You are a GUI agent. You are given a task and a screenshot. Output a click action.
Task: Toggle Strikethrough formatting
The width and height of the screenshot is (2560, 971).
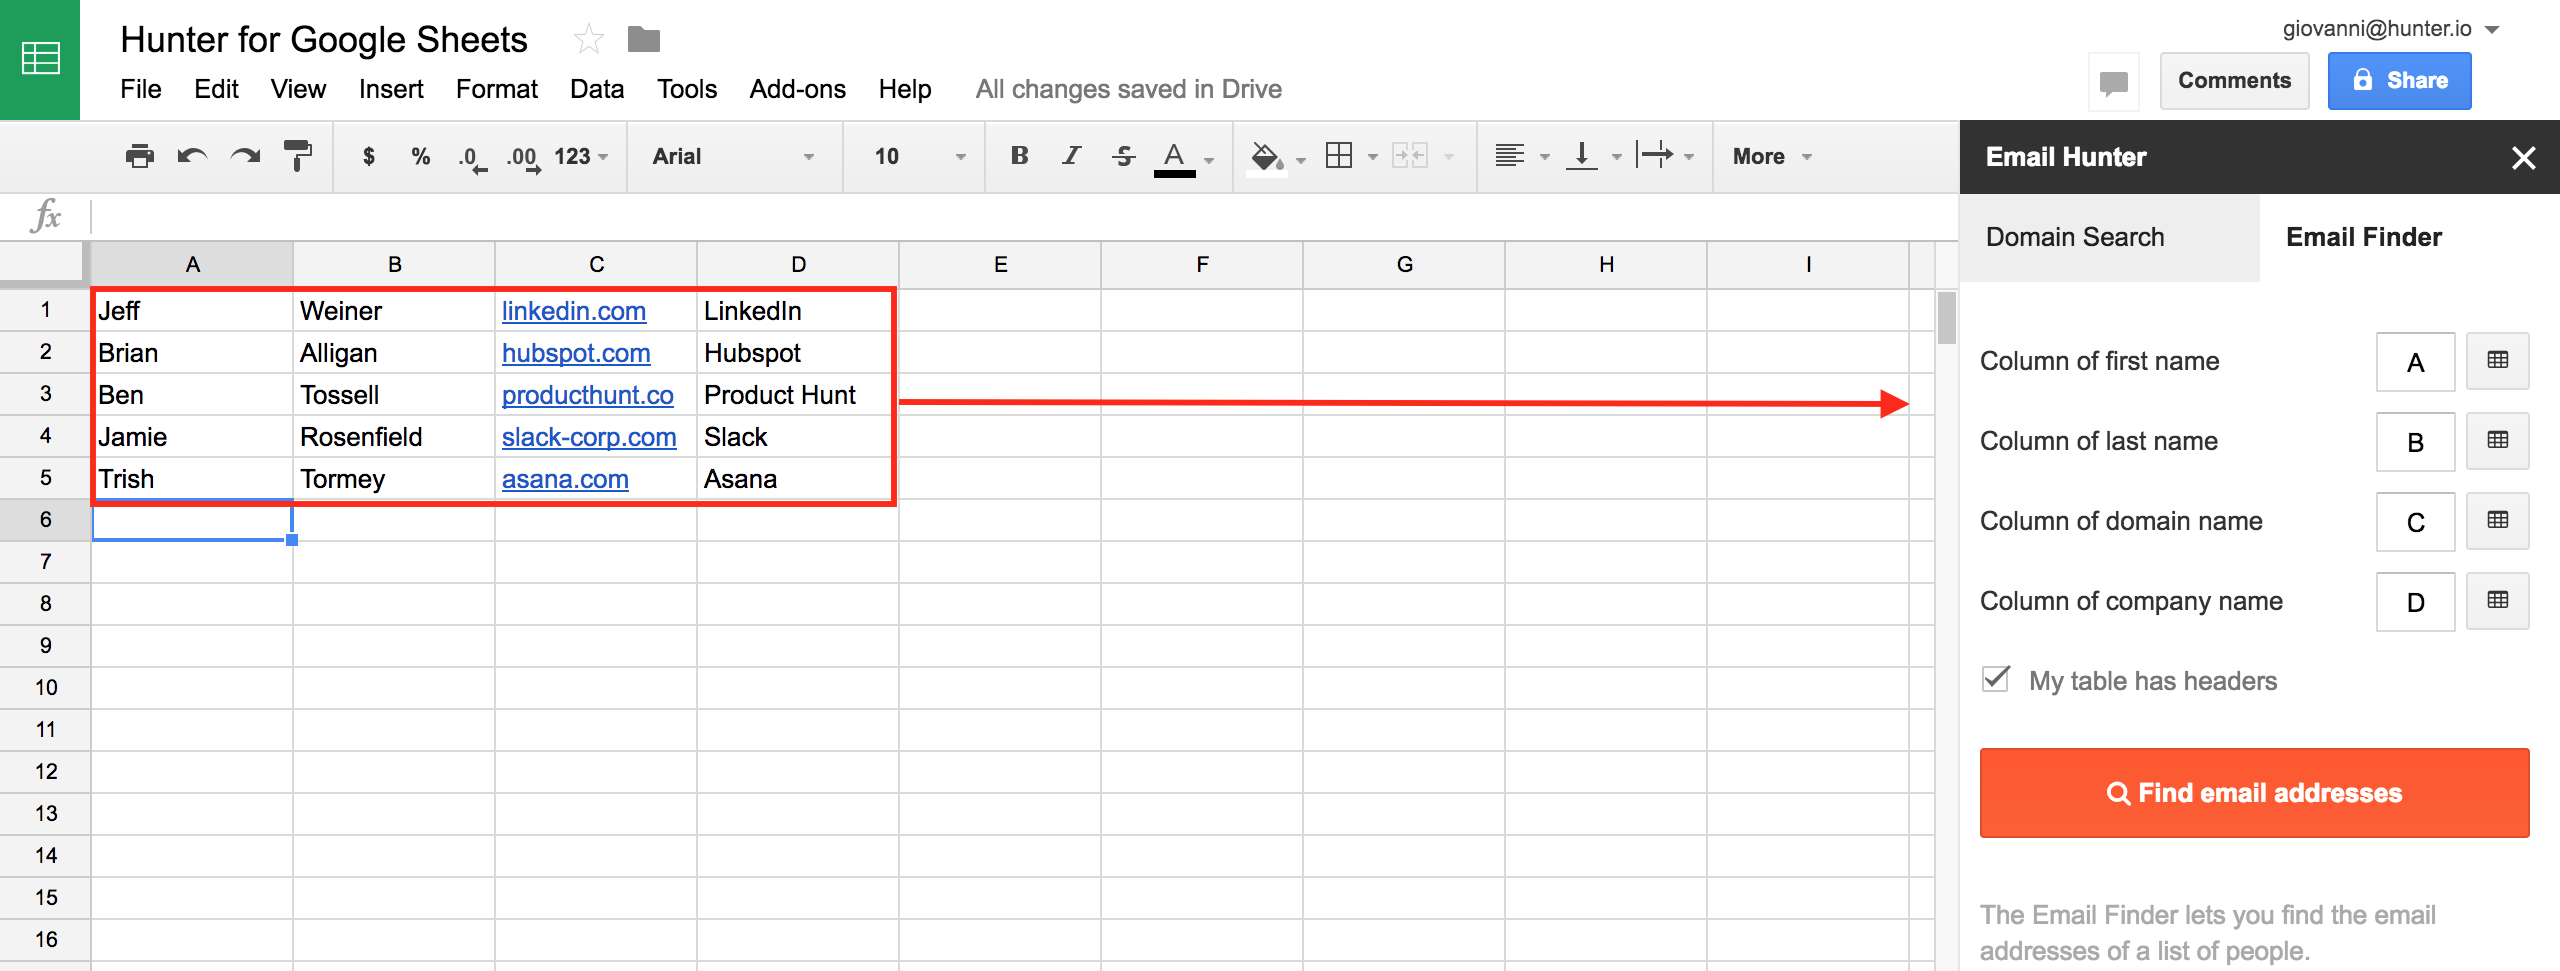1124,156
